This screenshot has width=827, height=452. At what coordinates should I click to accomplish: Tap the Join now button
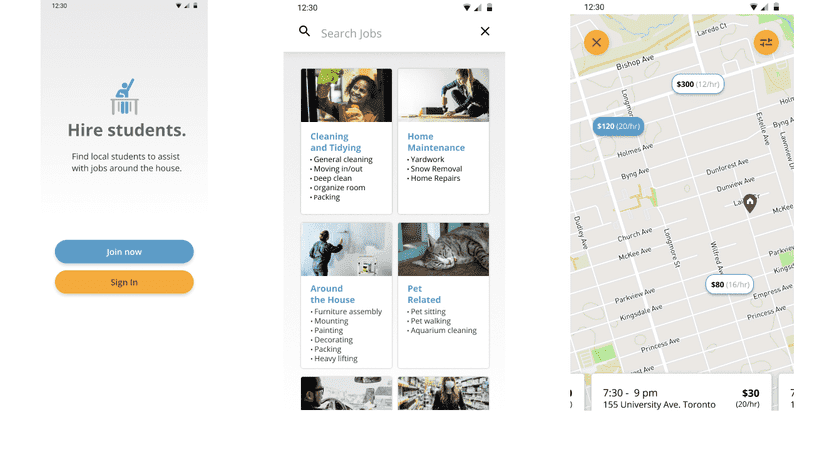coord(124,252)
